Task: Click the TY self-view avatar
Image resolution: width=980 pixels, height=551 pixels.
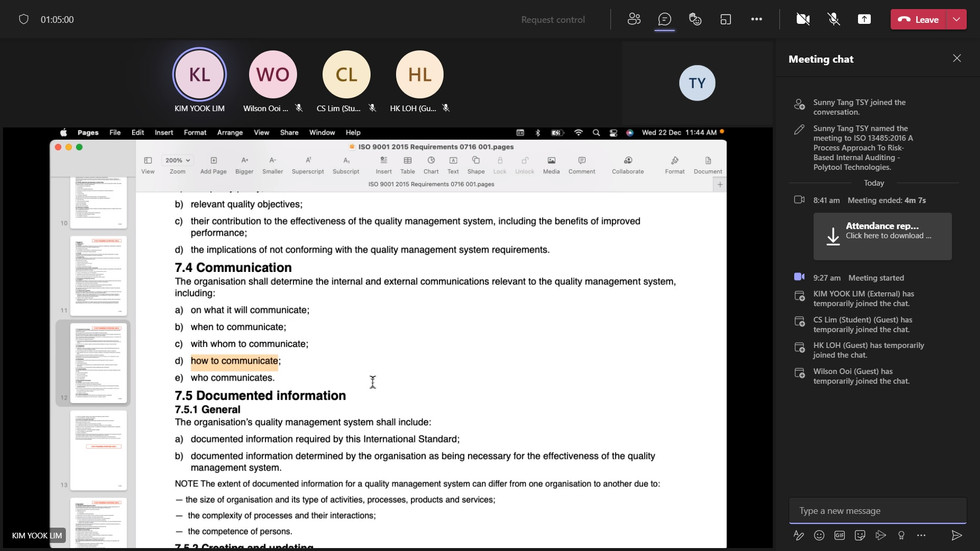Action: coord(697,83)
